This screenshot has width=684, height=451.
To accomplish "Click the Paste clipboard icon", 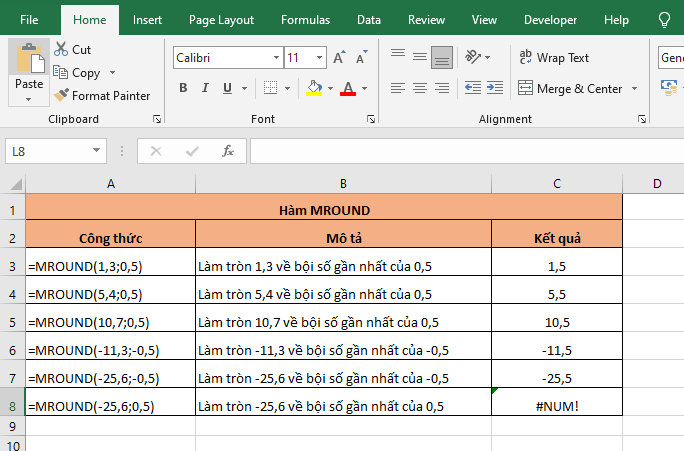I will click(x=29, y=58).
